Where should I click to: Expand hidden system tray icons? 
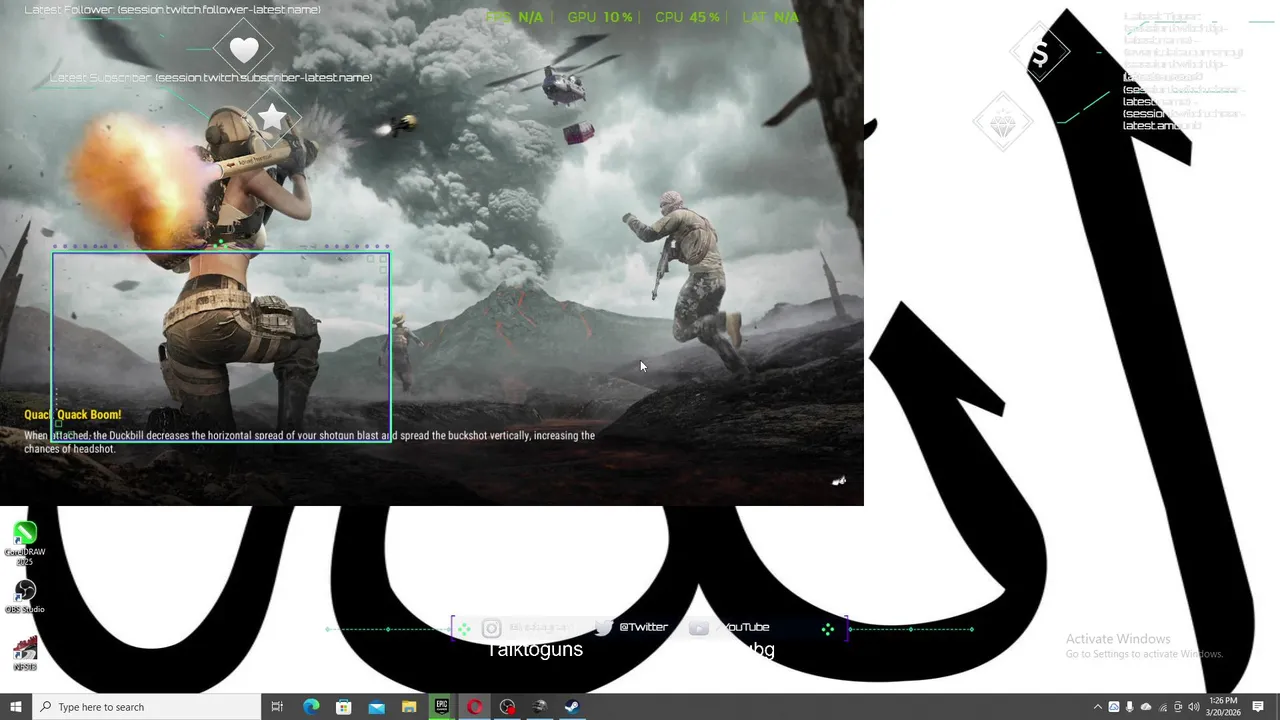click(1097, 707)
